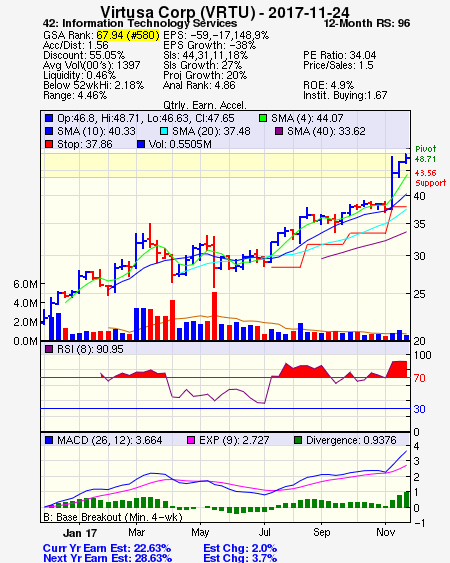Click the red 43.56 Support label
Image resolution: width=450 pixels, height=563 pixels.
point(430,178)
